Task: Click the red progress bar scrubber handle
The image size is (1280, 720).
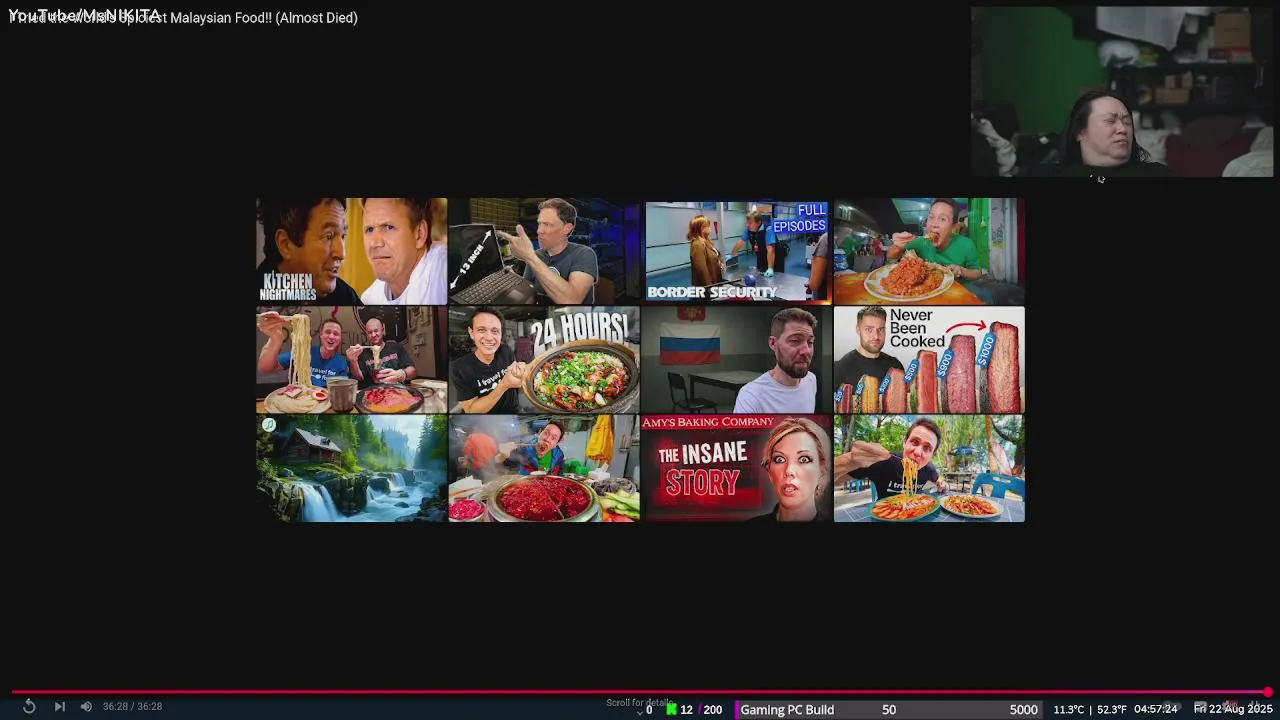Action: pos(1268,692)
